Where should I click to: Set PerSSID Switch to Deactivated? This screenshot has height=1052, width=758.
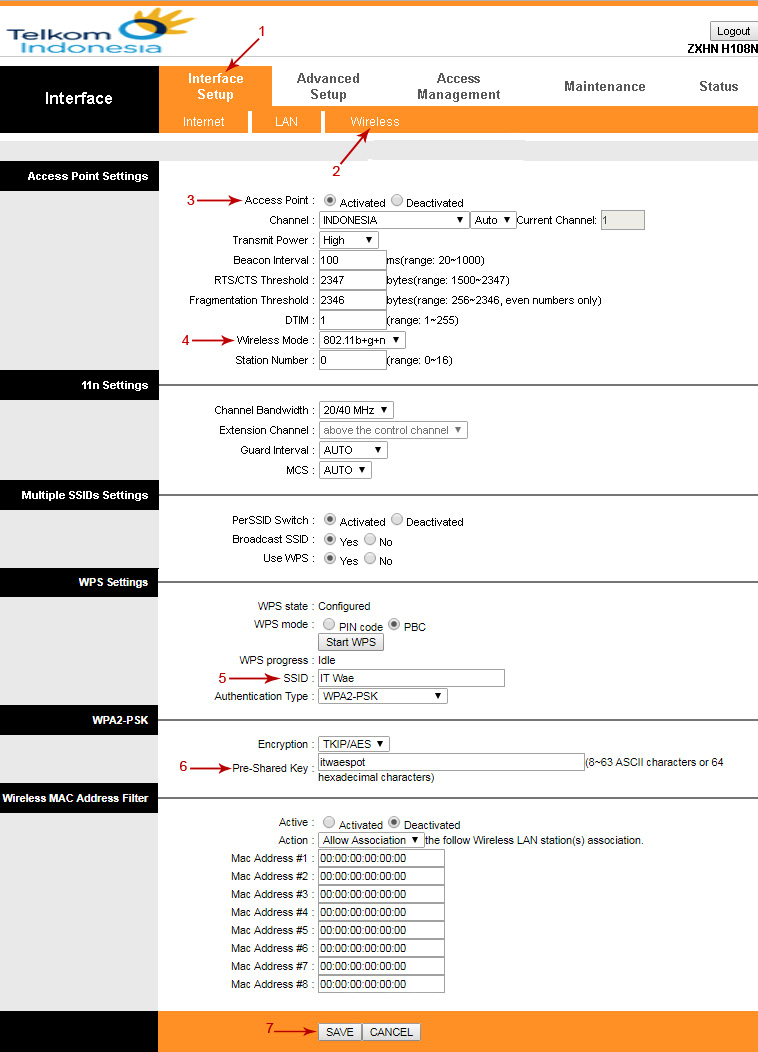coord(397,519)
